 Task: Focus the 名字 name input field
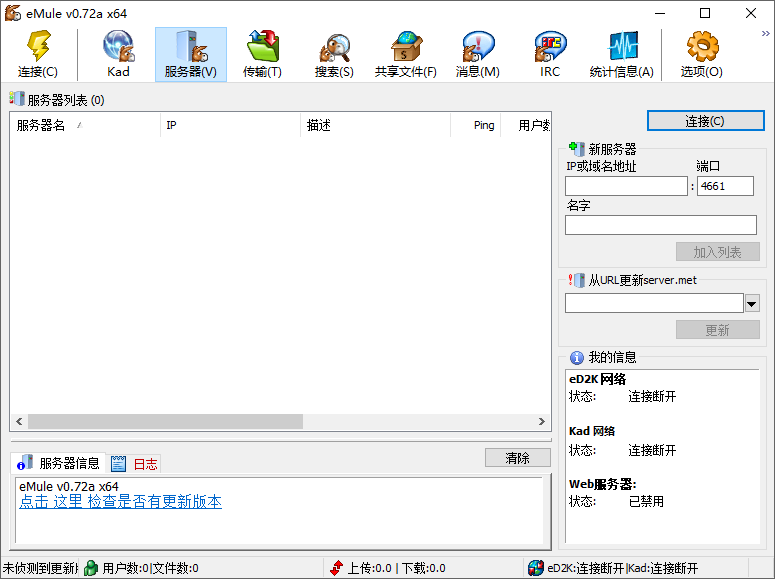661,225
